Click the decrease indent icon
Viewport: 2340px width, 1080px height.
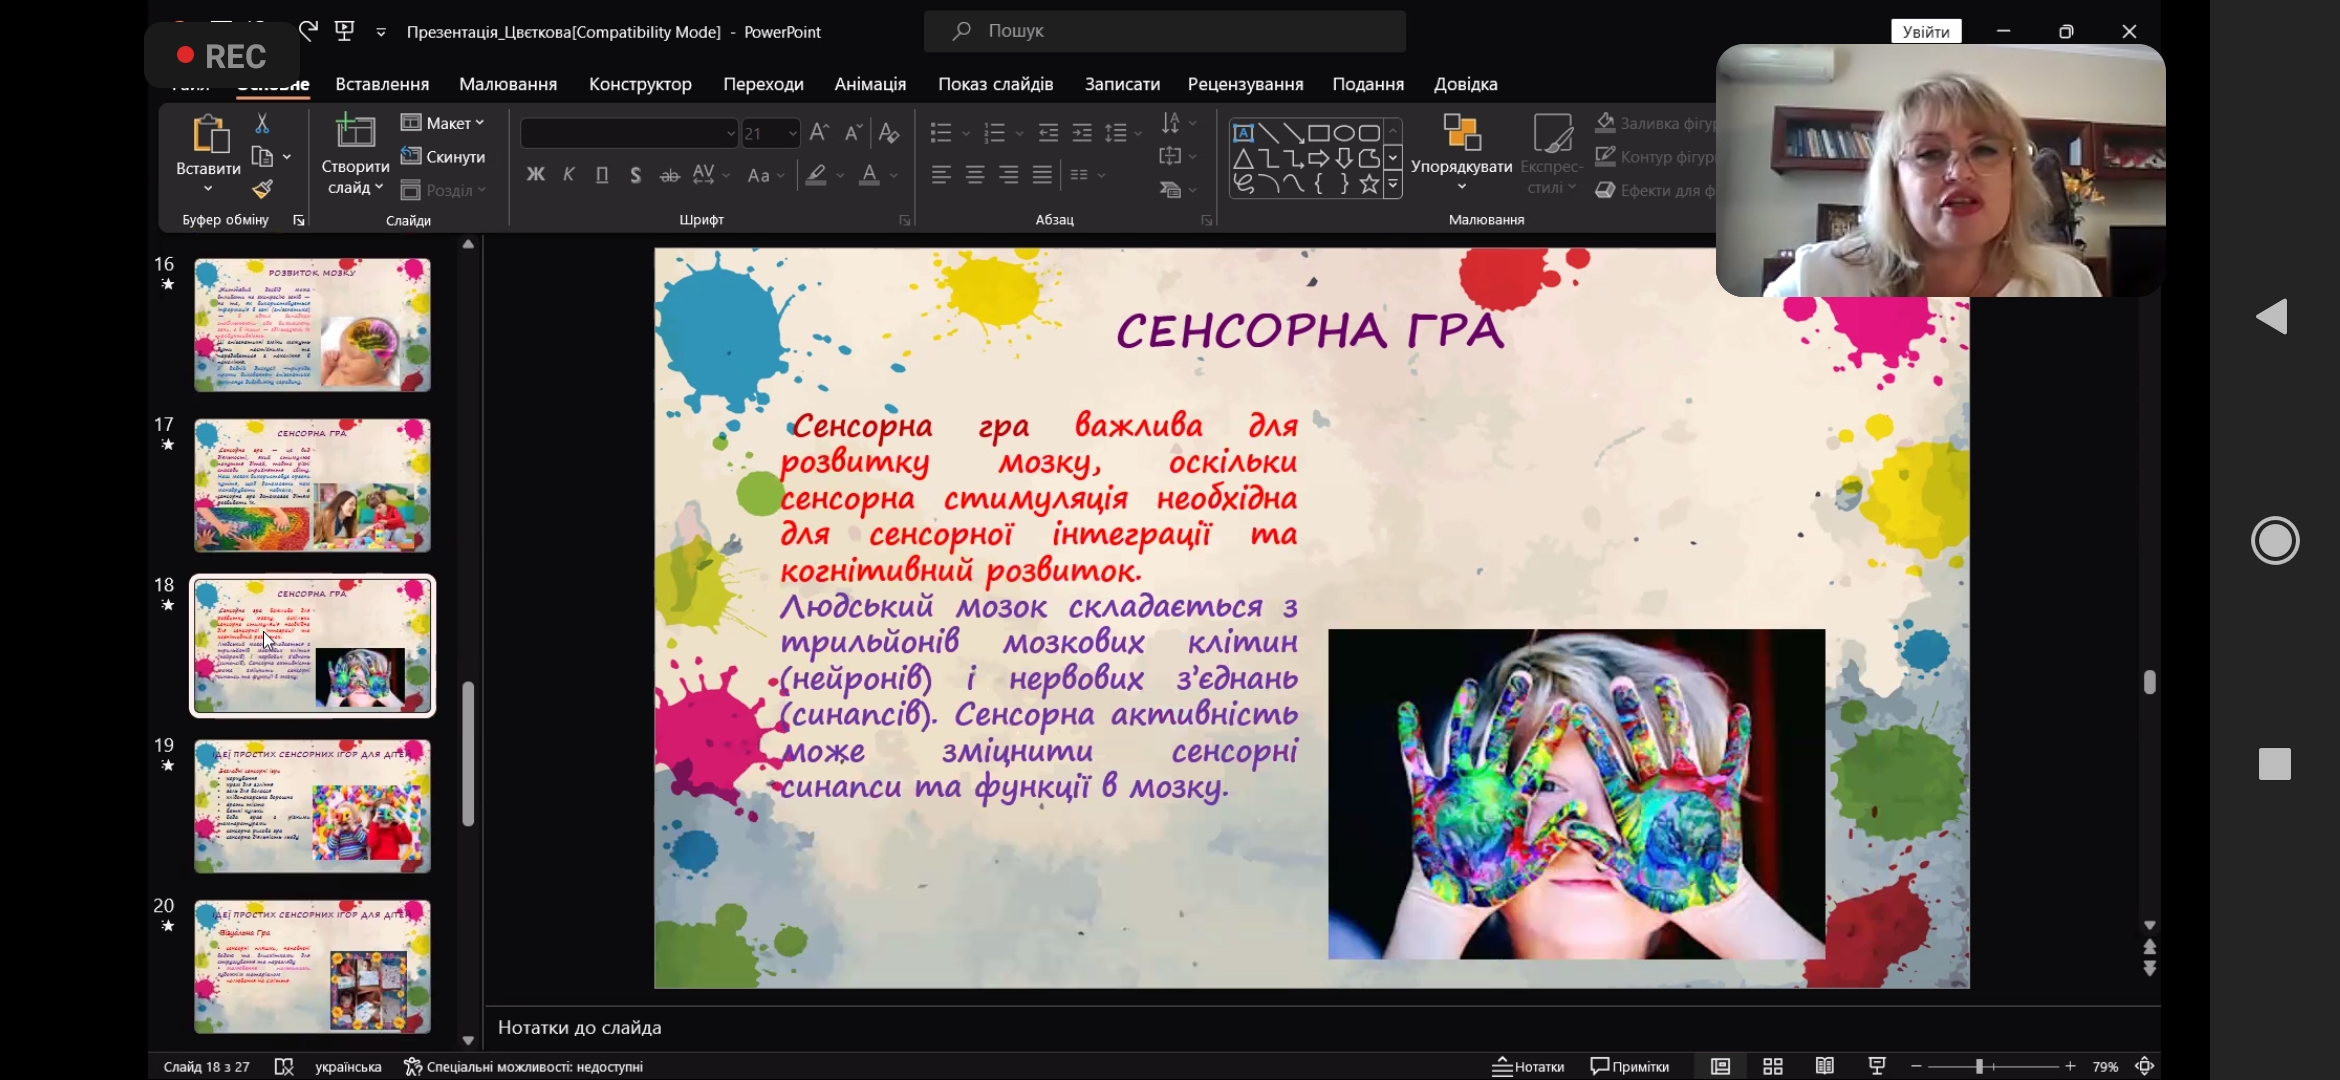coord(1048,132)
